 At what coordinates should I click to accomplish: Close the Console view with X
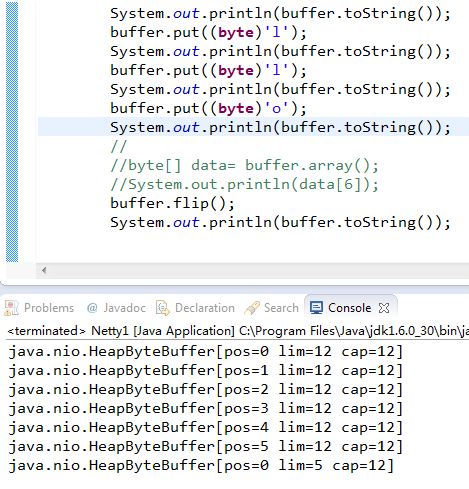click(x=384, y=308)
